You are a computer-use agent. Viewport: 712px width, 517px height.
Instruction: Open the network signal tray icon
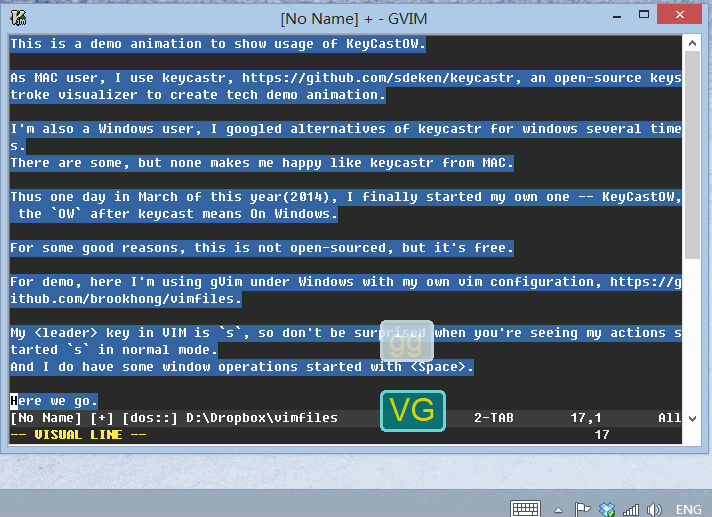click(631, 510)
